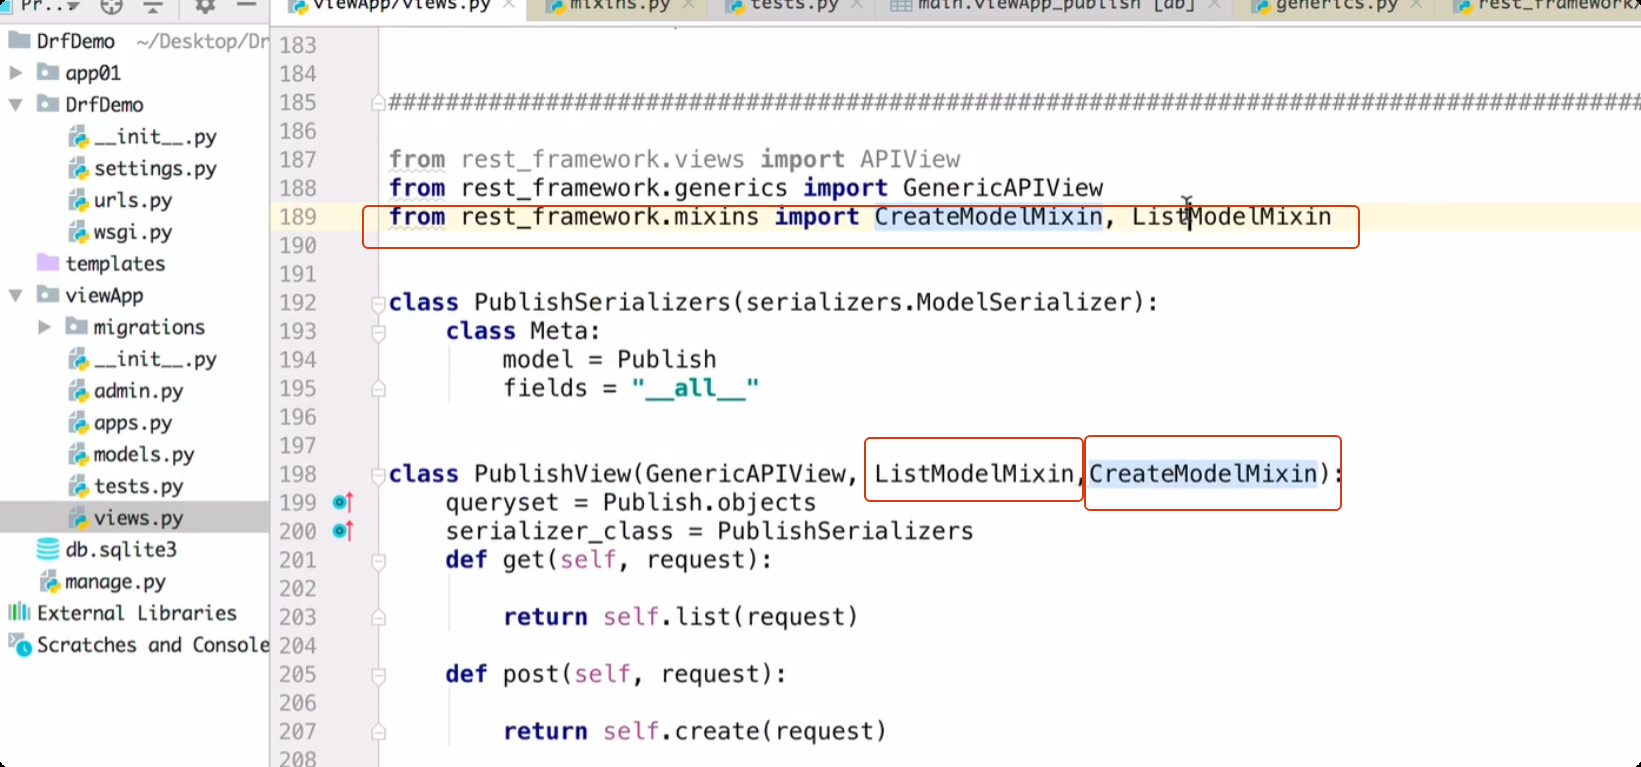The width and height of the screenshot is (1641, 767).
Task: Click GenericAPIView on import line 188
Action: click(1003, 188)
